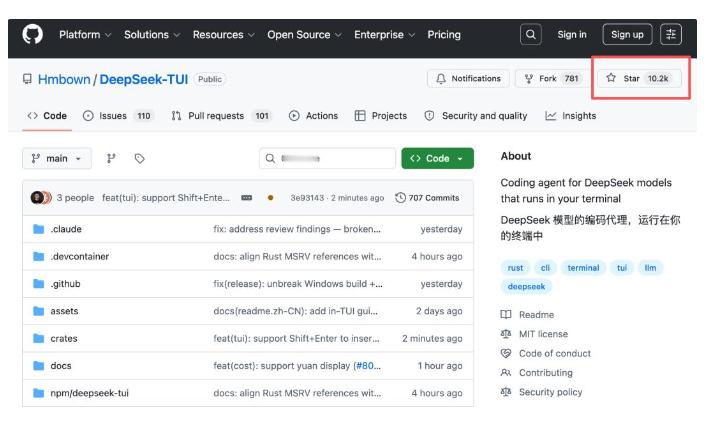Open 'feat(cost): support yuan display' commit message
This screenshot has width=720, height=425.
(281, 366)
